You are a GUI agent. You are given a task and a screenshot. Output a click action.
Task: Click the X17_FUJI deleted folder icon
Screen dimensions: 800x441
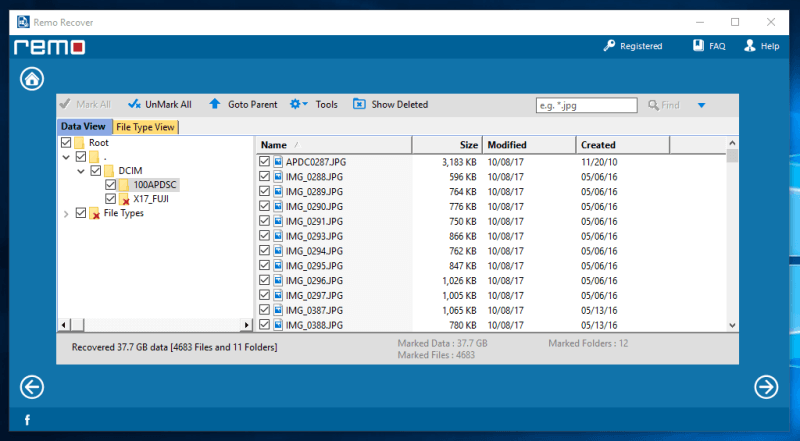point(124,199)
